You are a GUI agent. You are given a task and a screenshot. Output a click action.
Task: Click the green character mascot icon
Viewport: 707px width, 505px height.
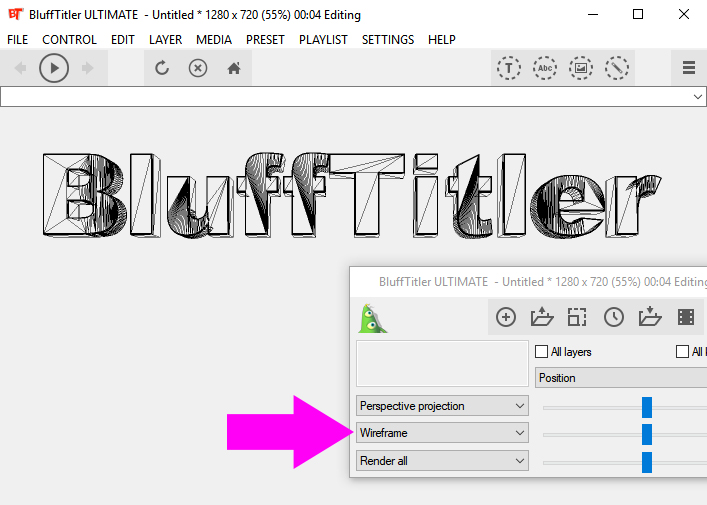(x=372, y=318)
